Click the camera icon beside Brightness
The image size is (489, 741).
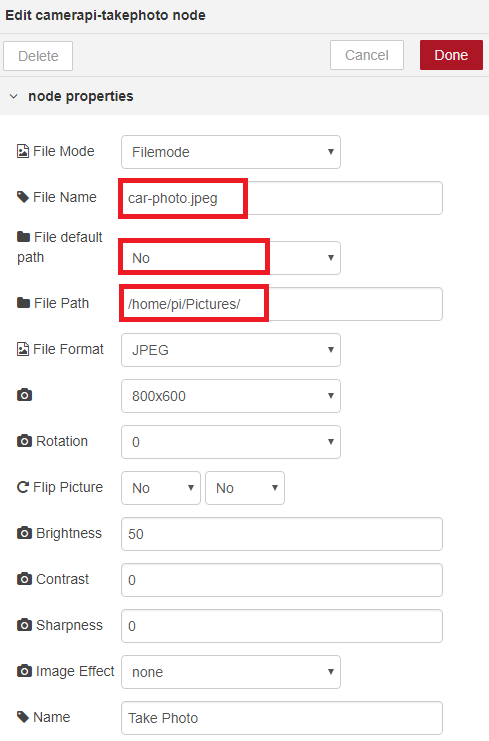[x=25, y=533]
